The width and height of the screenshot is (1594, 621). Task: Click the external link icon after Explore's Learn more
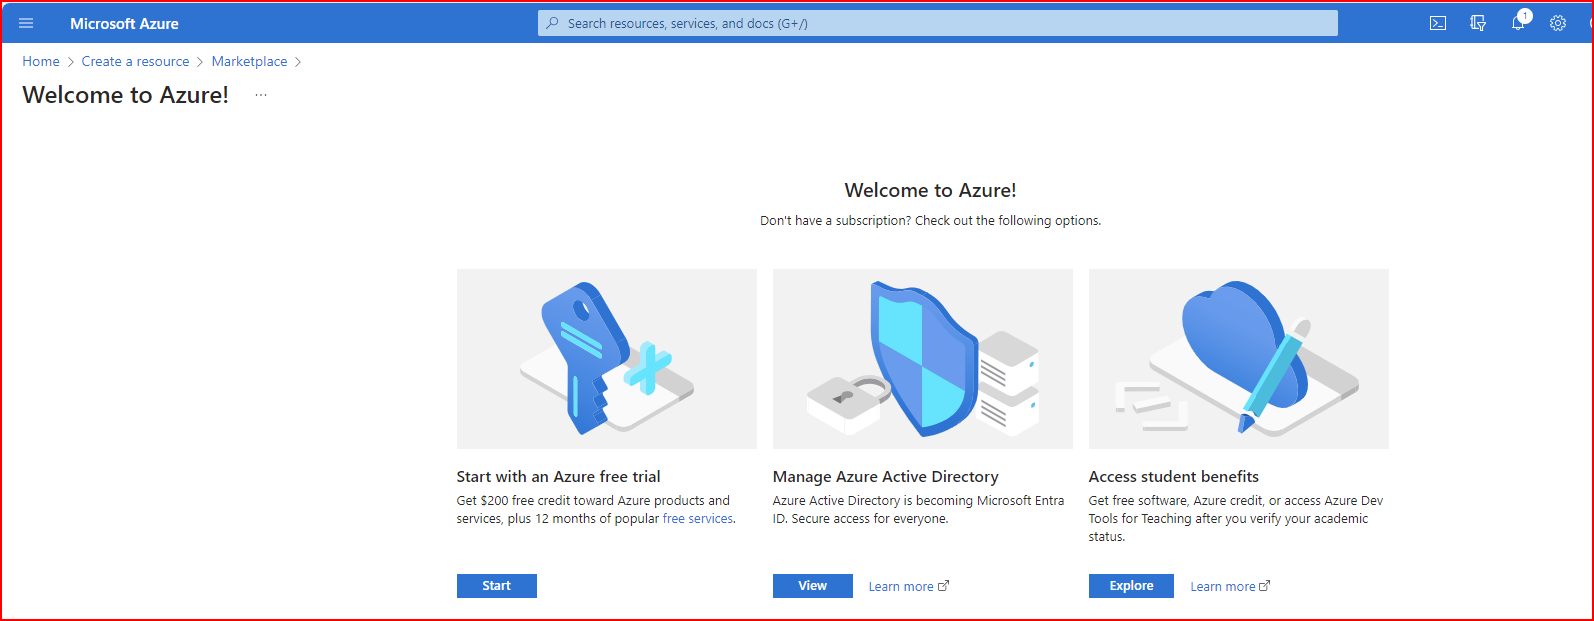[x=1264, y=586]
